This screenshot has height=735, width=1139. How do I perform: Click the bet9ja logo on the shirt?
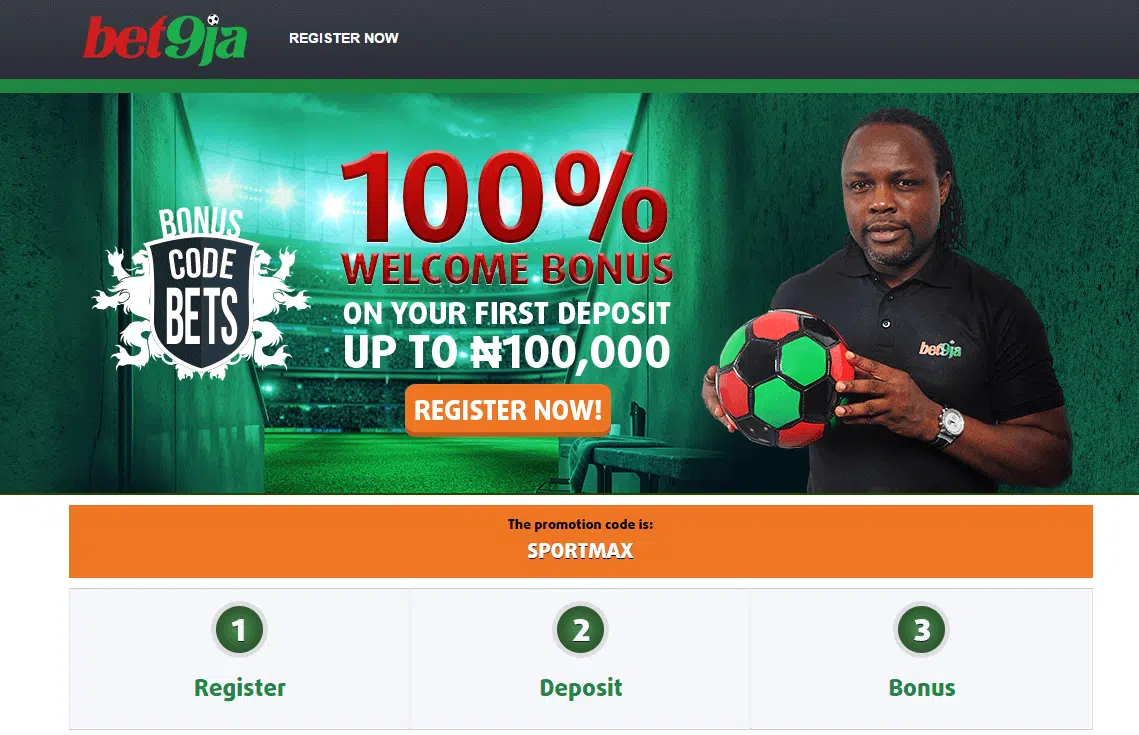pyautogui.click(x=940, y=349)
